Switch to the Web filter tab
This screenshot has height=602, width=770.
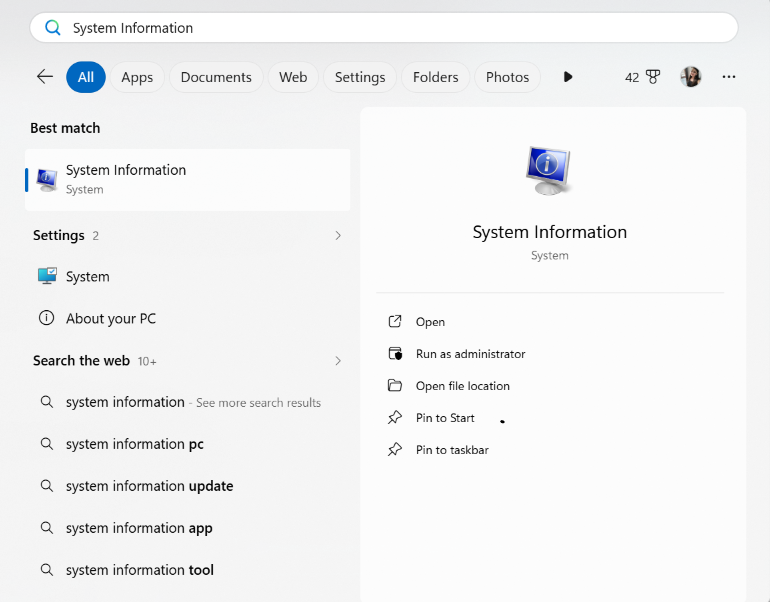[293, 77]
